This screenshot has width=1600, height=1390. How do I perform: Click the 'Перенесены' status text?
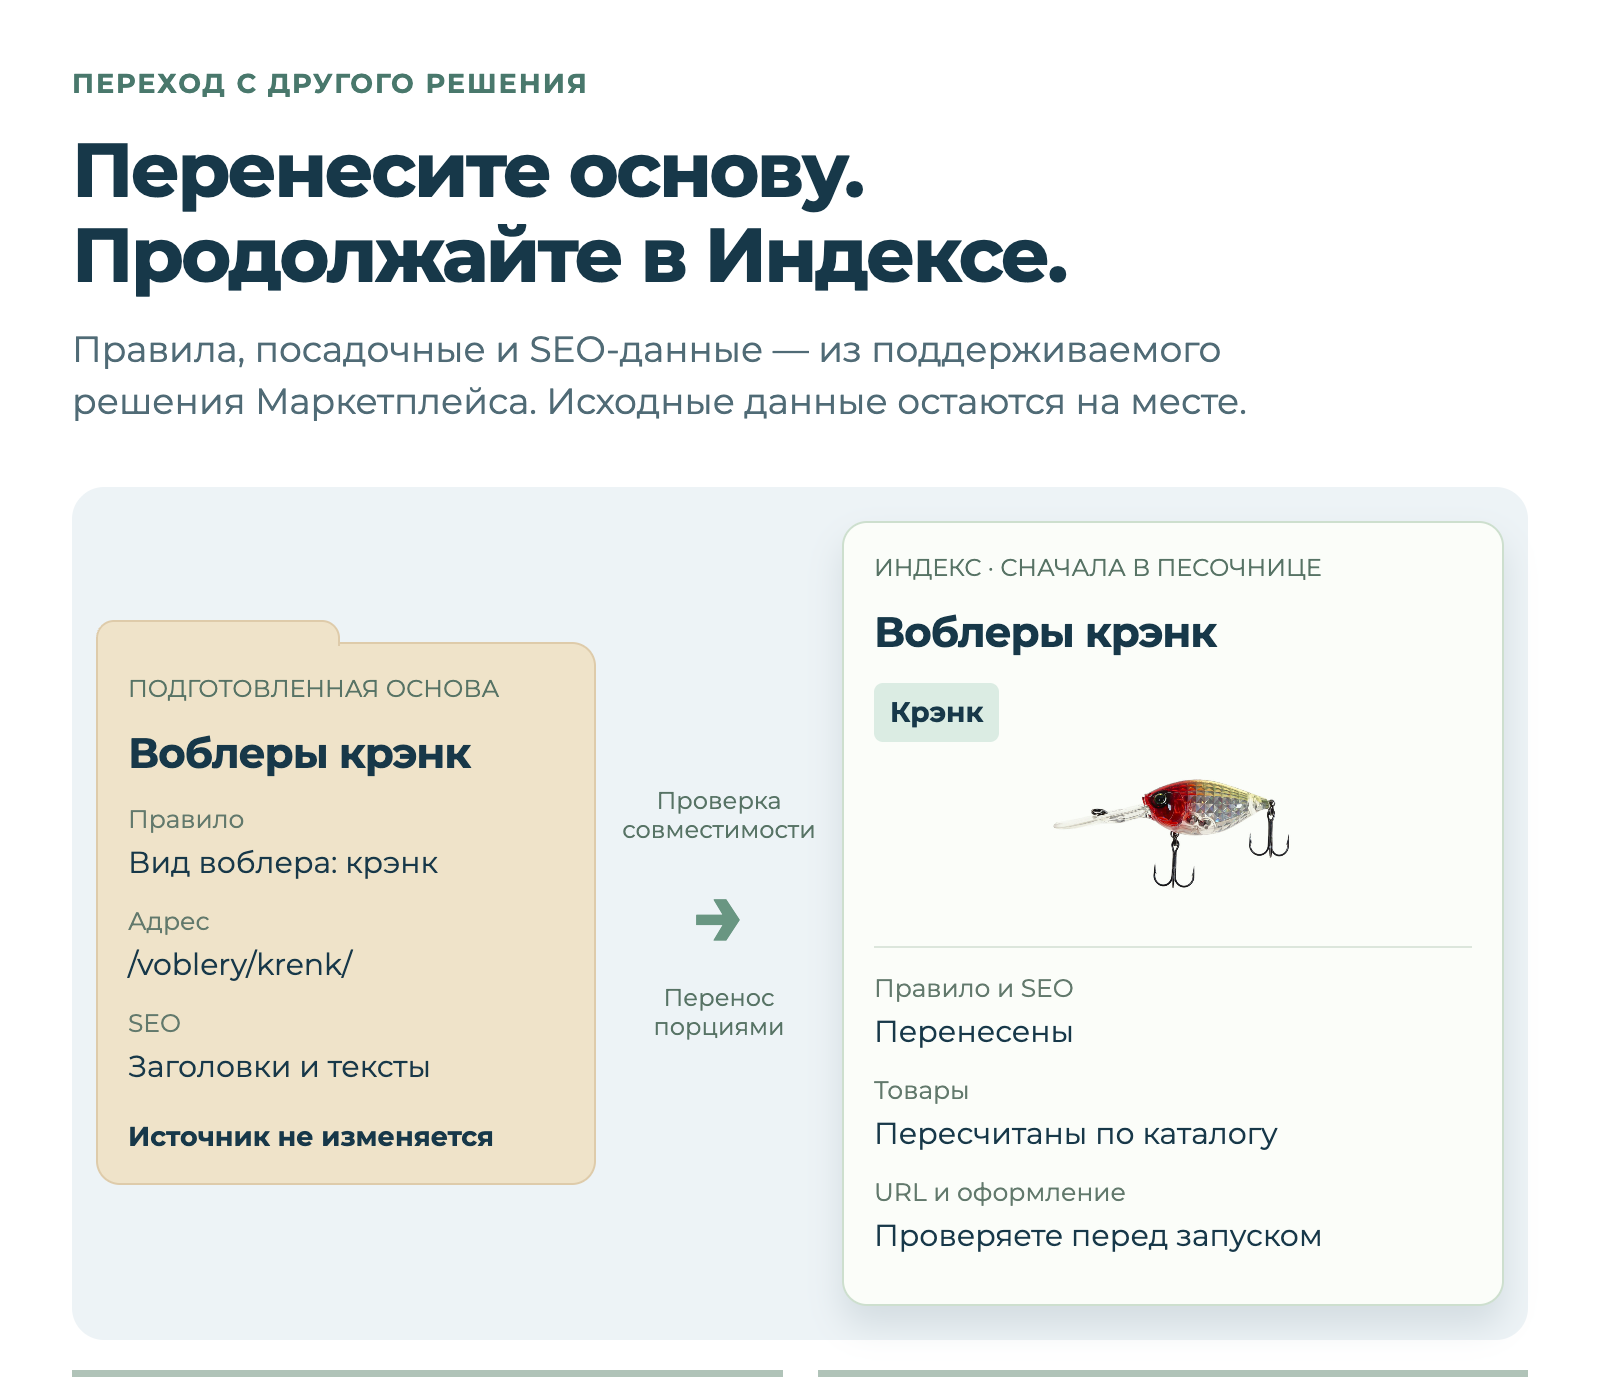(x=974, y=1032)
